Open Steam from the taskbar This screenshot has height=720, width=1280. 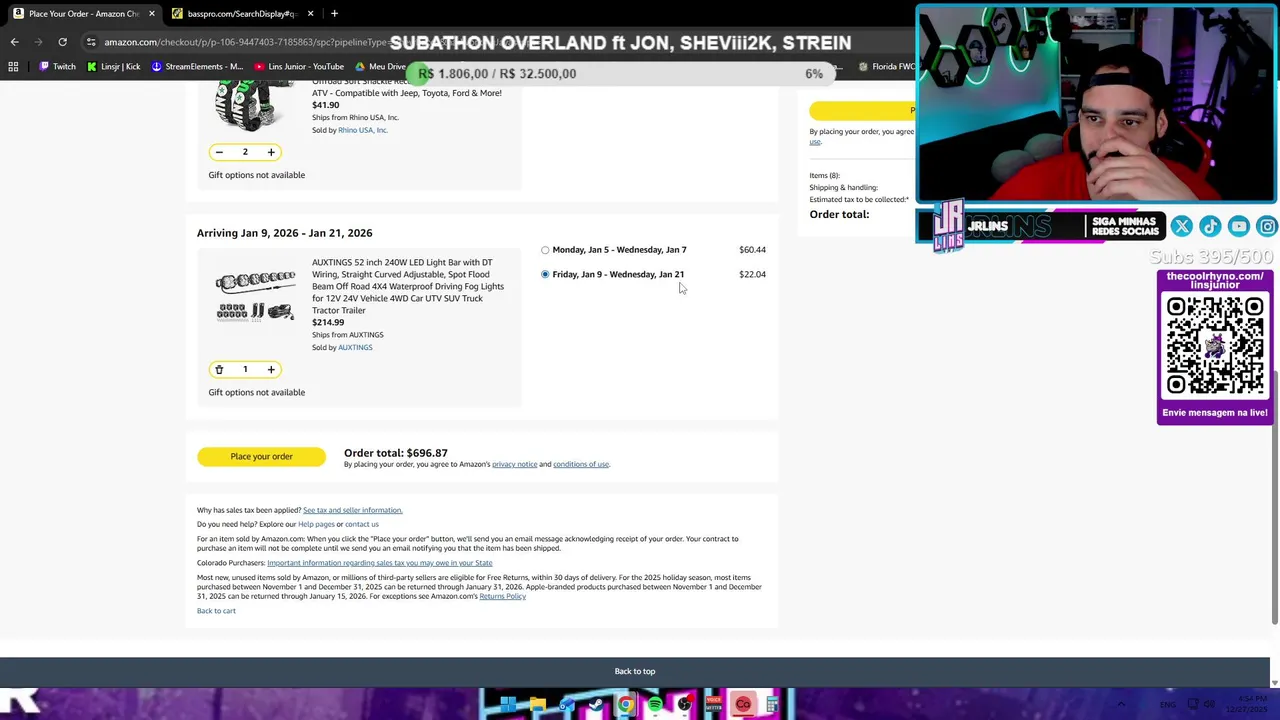coord(596,705)
